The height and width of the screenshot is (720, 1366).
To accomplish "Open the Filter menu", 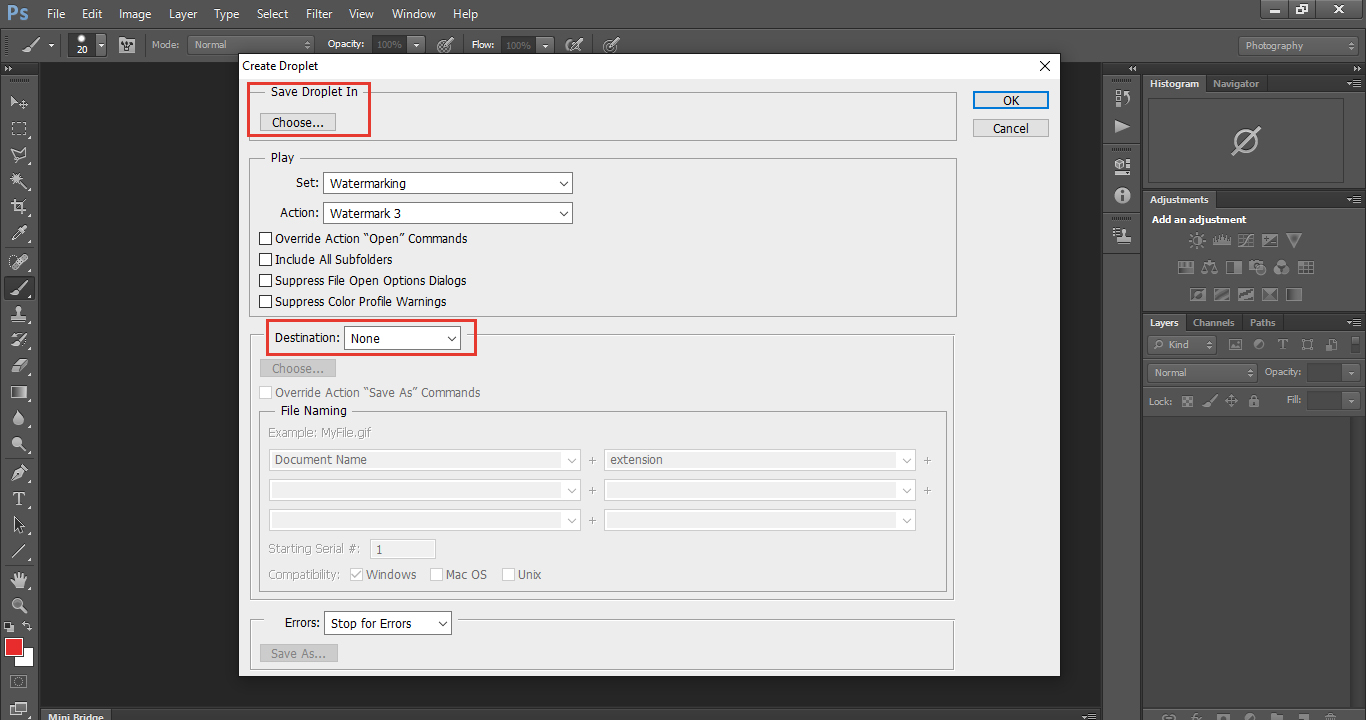I will (319, 14).
